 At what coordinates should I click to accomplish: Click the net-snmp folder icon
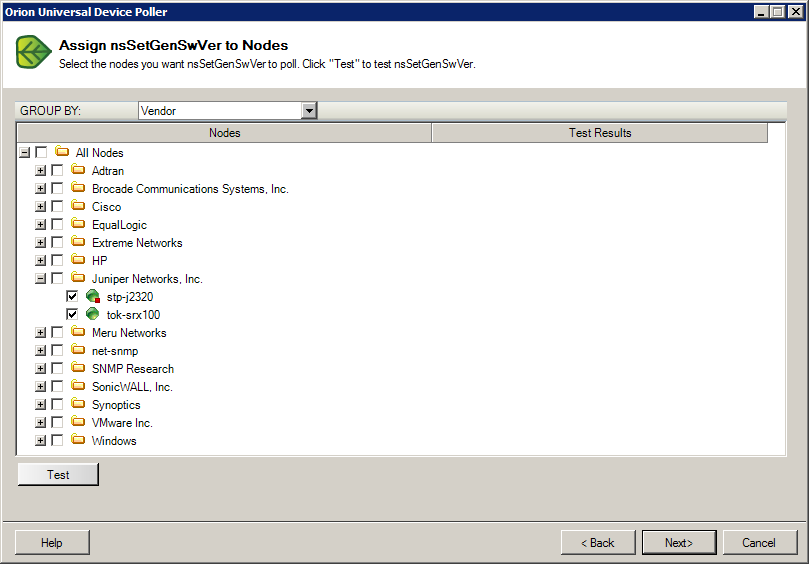(78, 350)
